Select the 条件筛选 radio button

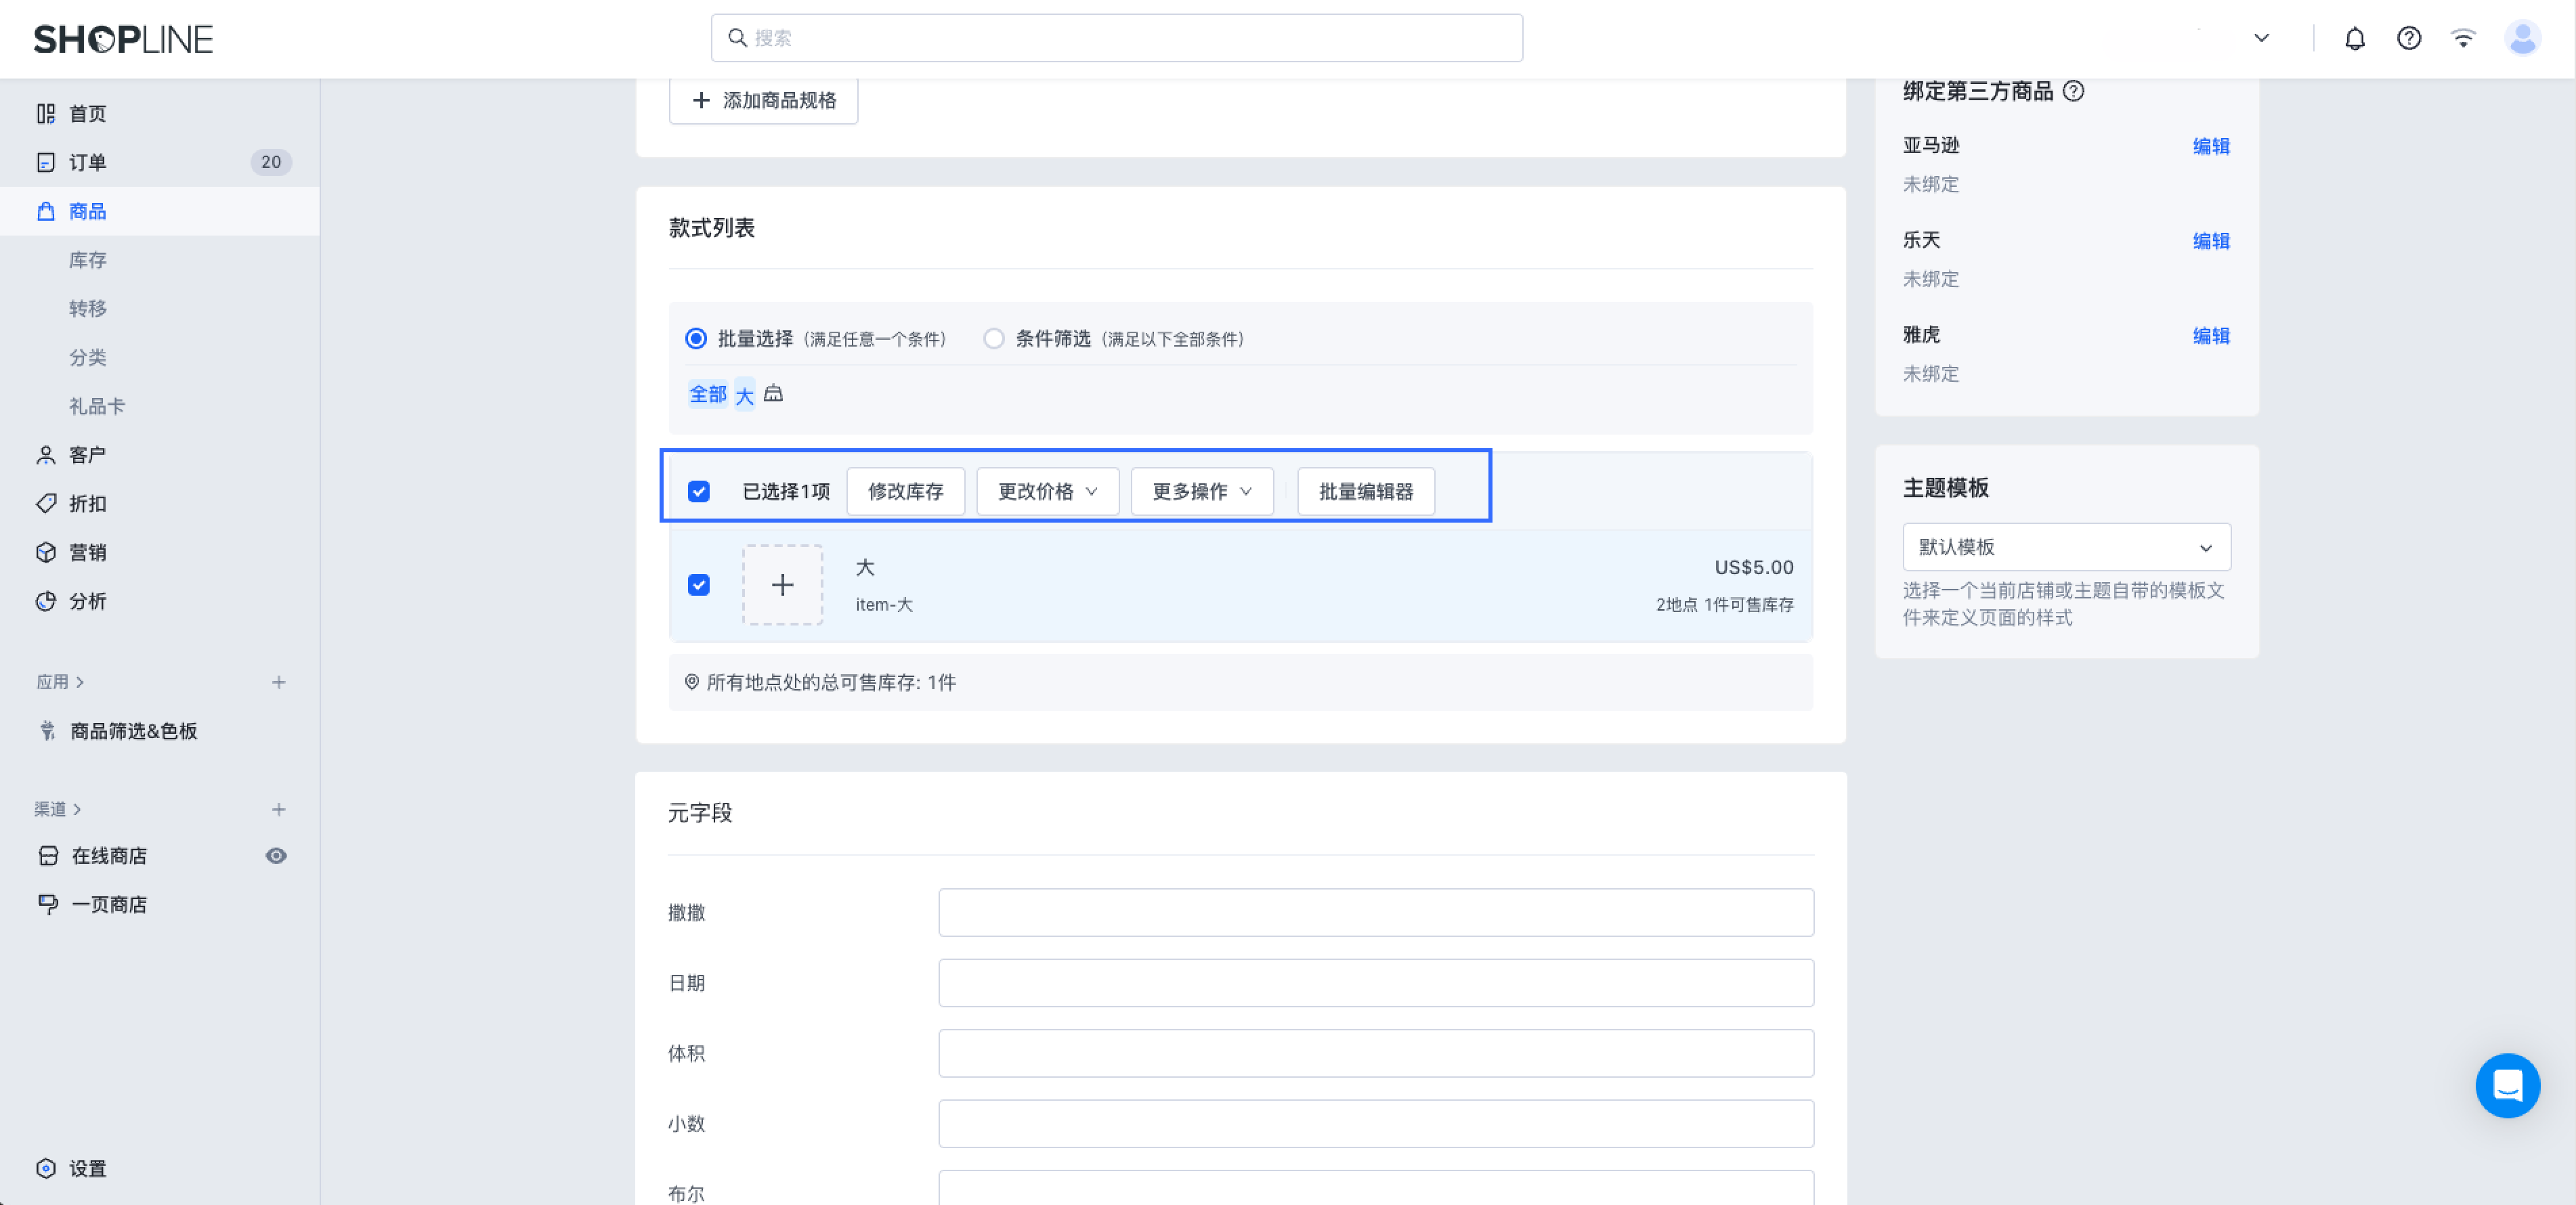[x=993, y=338]
